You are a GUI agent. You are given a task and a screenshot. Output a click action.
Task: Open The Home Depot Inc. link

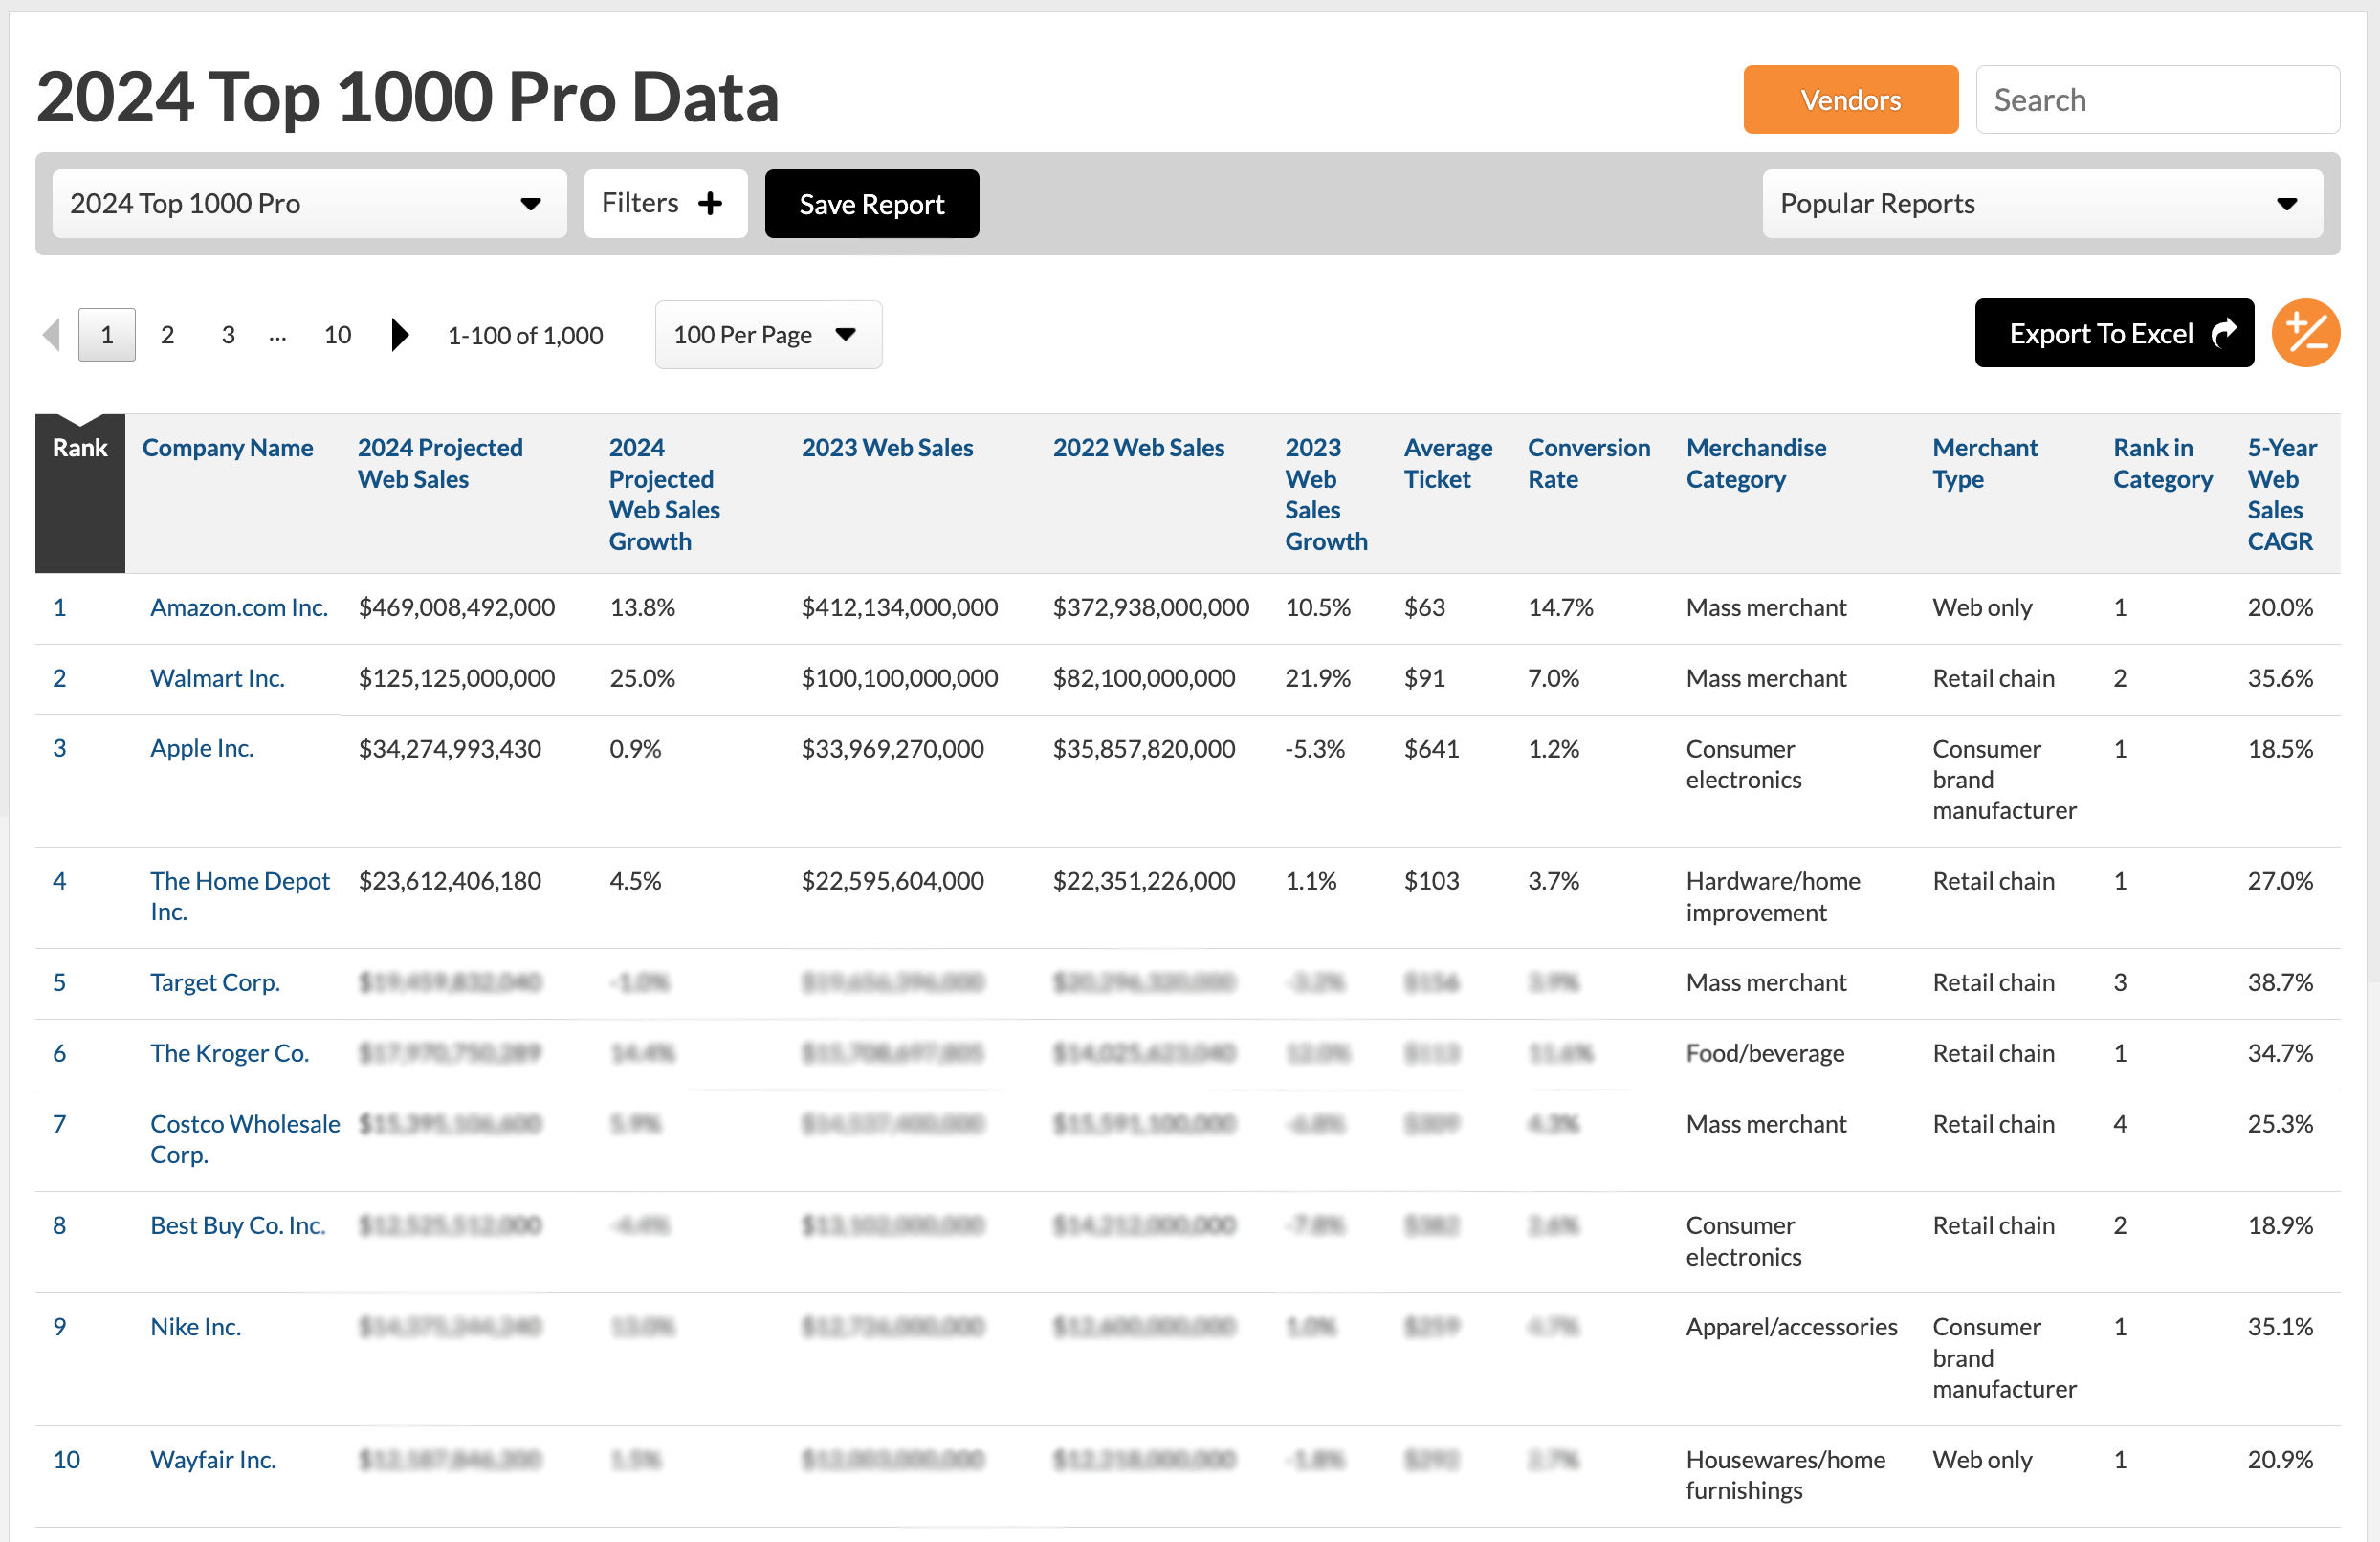point(240,896)
